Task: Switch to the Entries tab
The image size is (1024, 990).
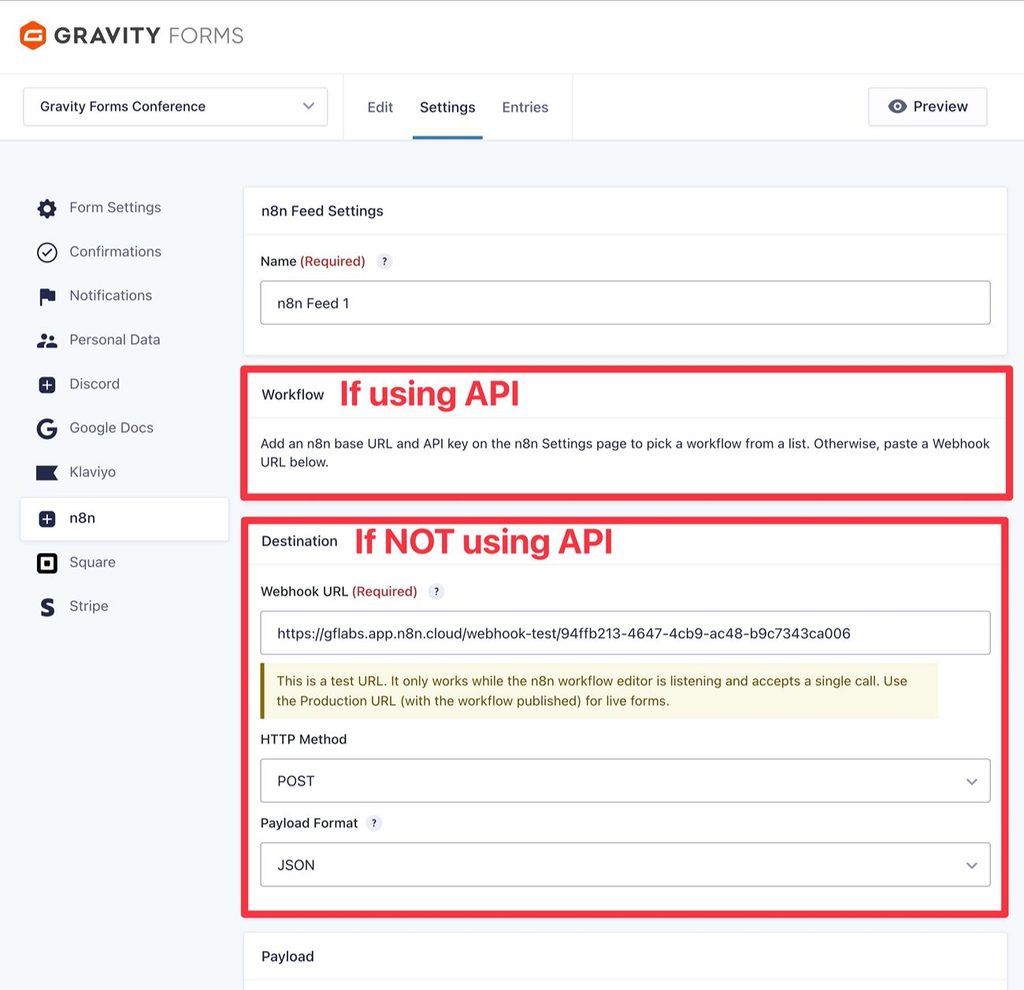Action: pyautogui.click(x=525, y=107)
